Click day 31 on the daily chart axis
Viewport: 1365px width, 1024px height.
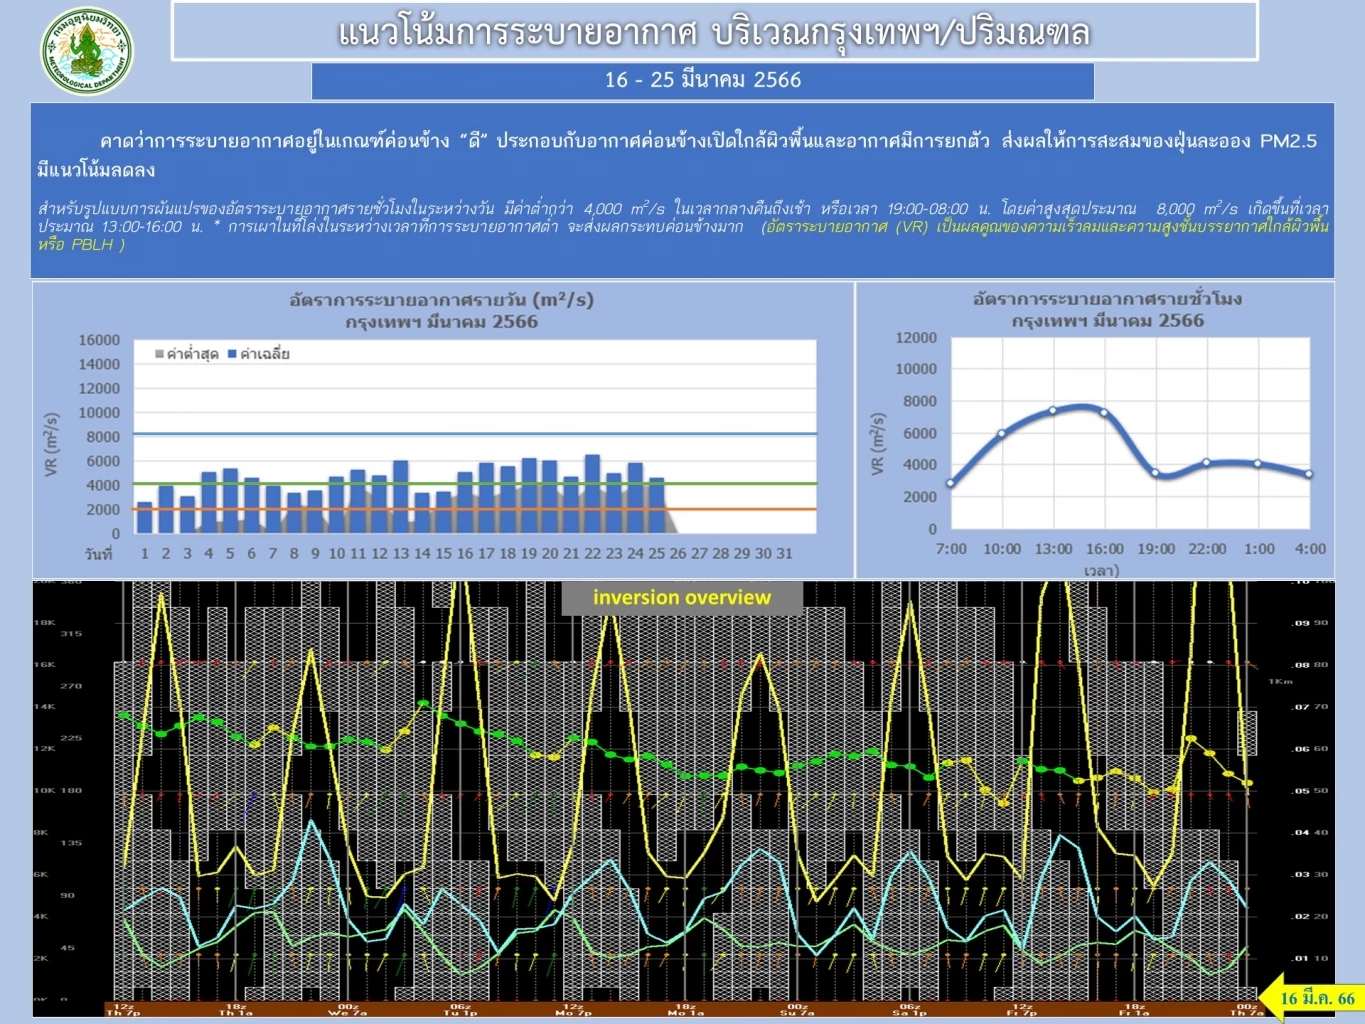(784, 553)
